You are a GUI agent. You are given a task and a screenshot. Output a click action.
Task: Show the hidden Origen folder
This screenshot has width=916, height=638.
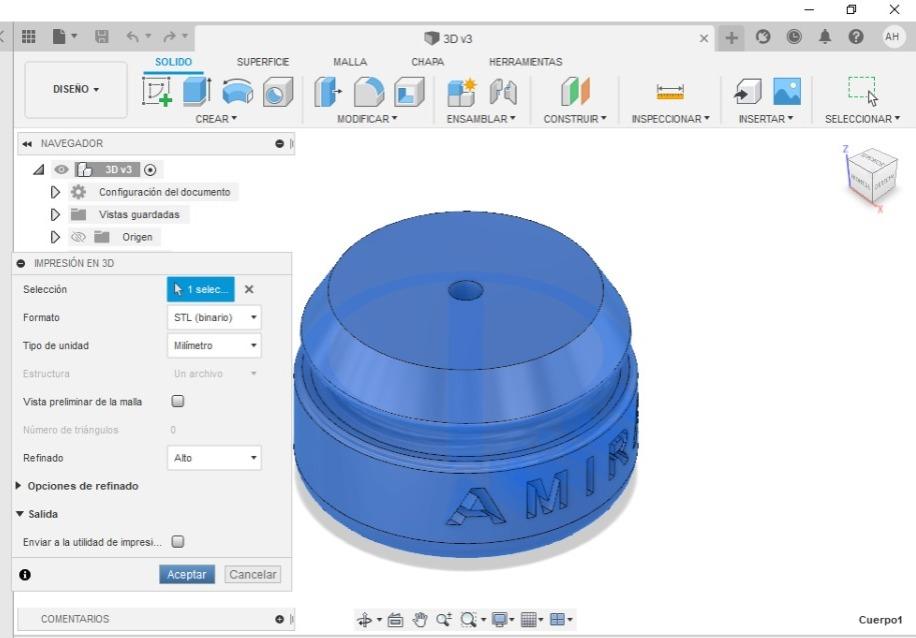point(78,237)
